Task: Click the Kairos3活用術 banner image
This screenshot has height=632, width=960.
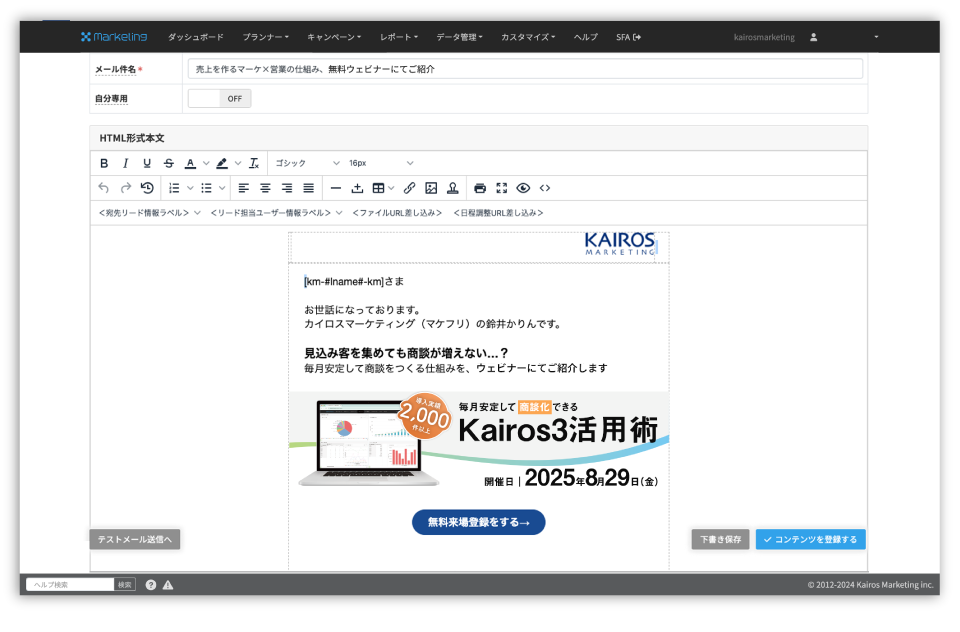Action: (479, 441)
